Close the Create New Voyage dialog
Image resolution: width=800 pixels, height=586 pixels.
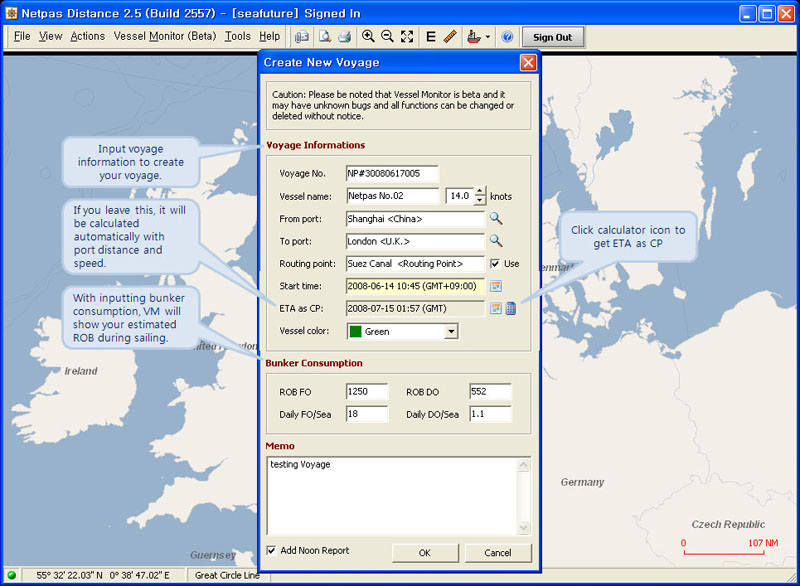[x=528, y=63]
